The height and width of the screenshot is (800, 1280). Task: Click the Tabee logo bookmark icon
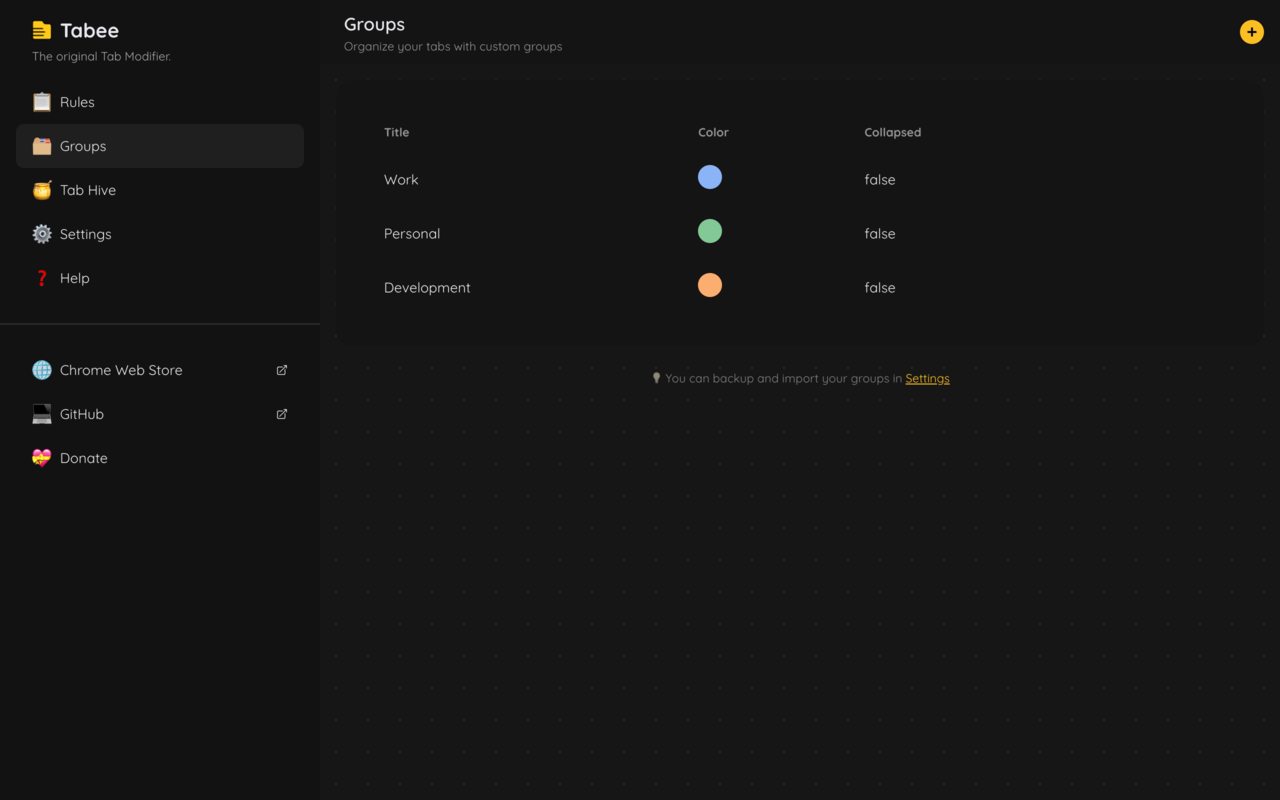point(41,29)
